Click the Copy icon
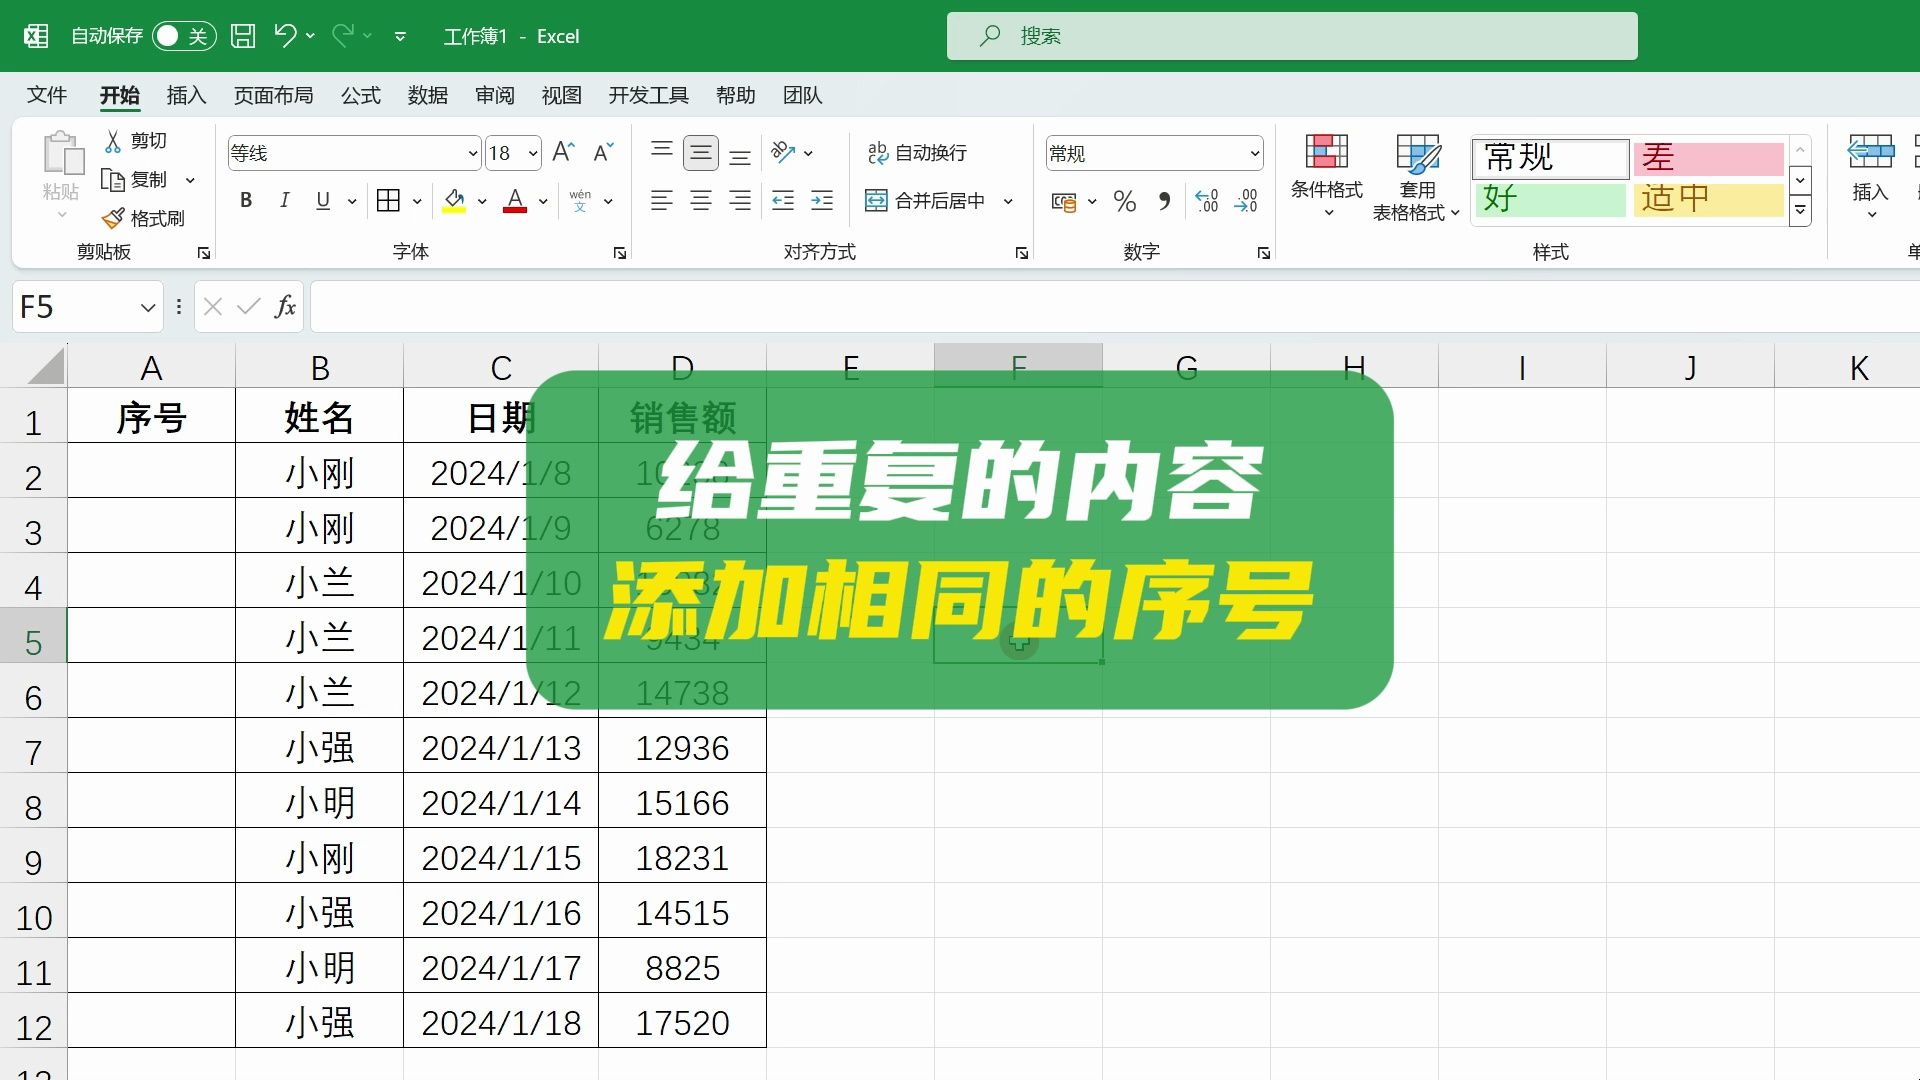 (113, 180)
